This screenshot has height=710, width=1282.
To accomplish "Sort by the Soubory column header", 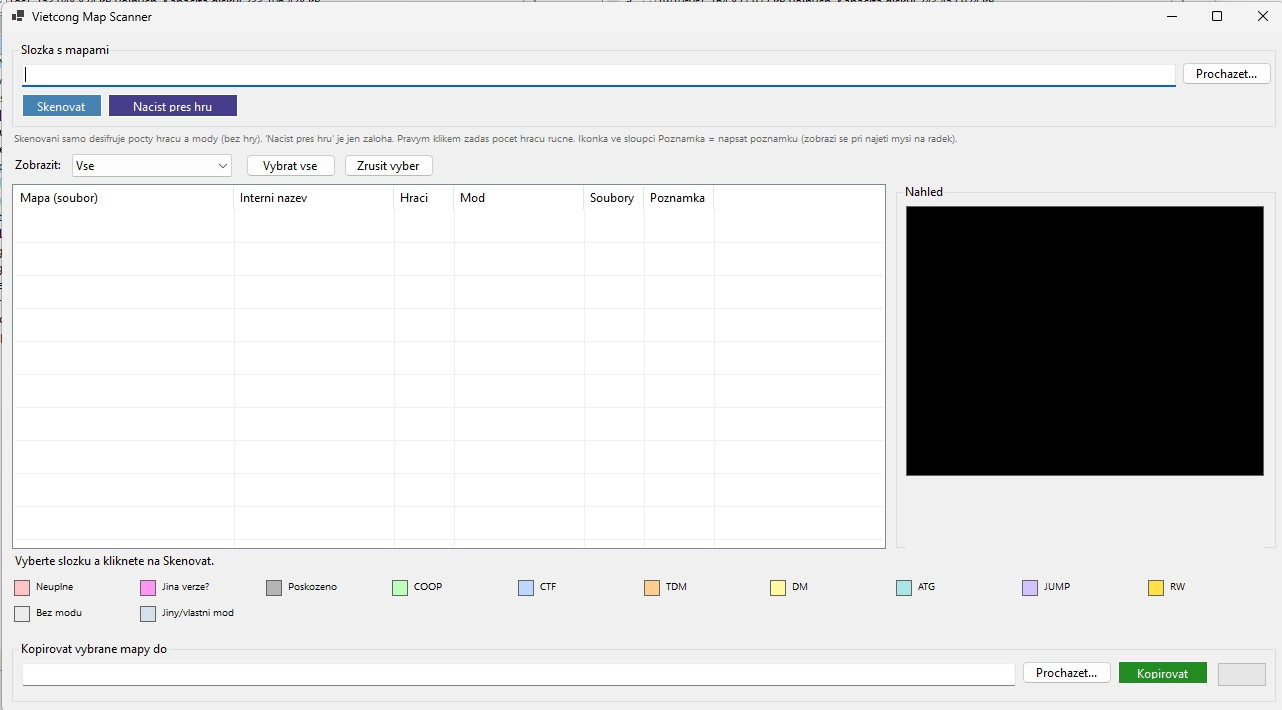I will click(614, 198).
